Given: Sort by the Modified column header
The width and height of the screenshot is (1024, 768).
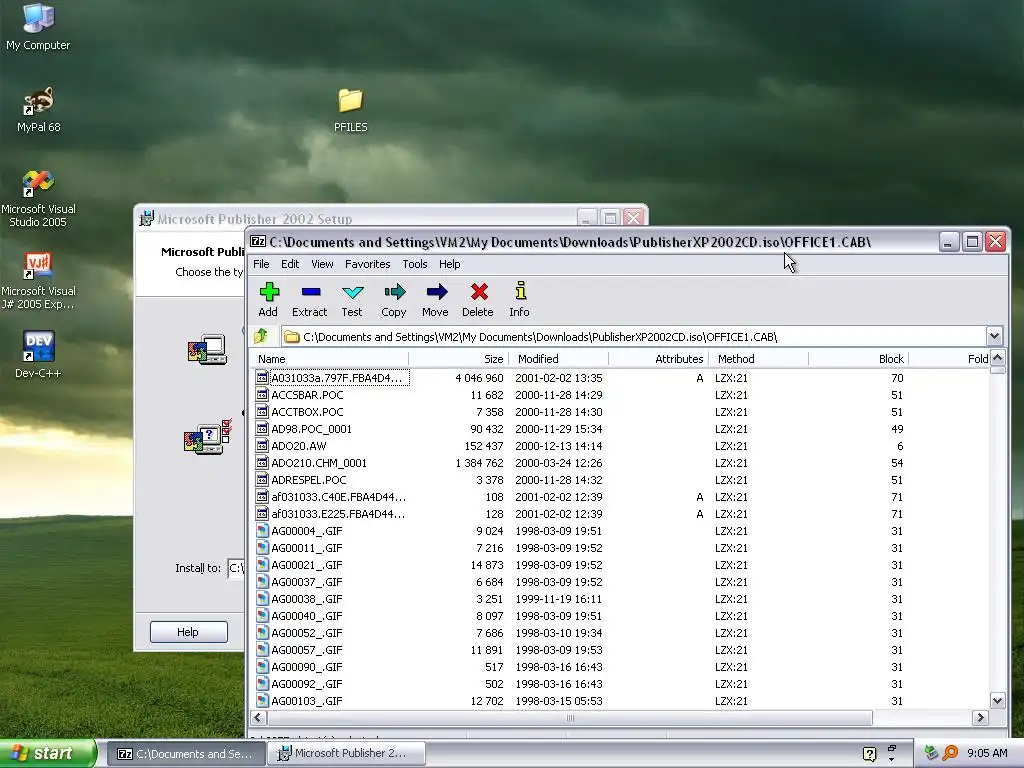Looking at the screenshot, I should tap(558, 359).
